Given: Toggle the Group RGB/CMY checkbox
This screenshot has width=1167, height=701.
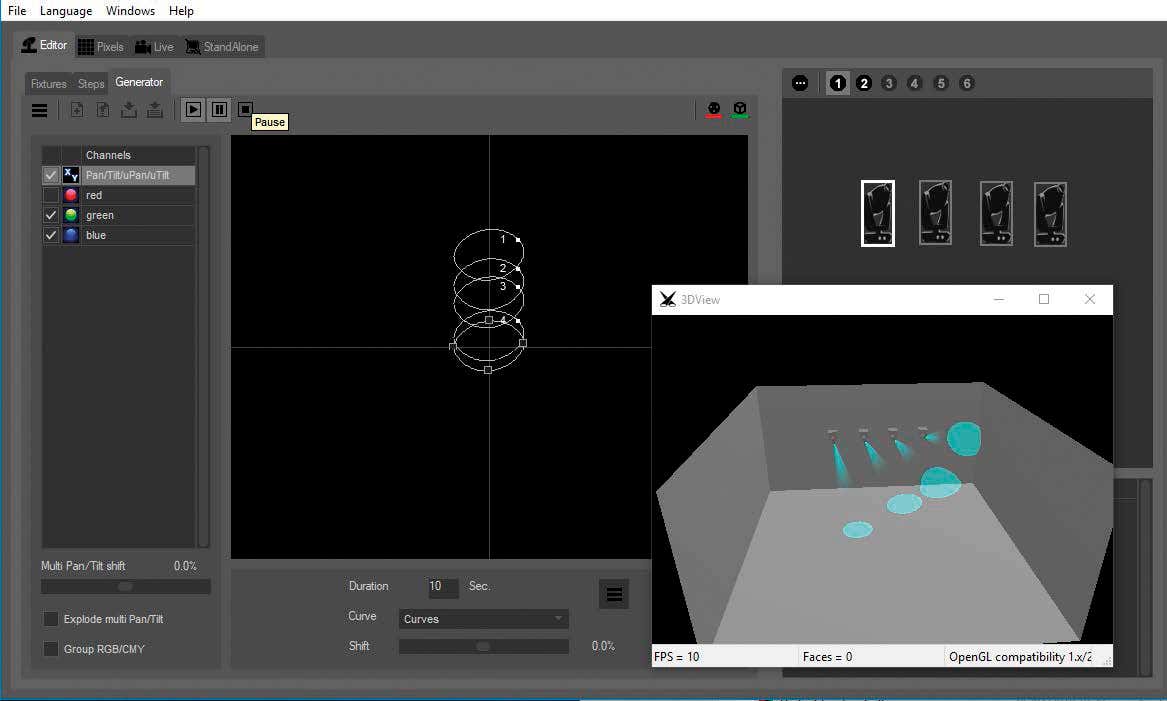Looking at the screenshot, I should [51, 649].
